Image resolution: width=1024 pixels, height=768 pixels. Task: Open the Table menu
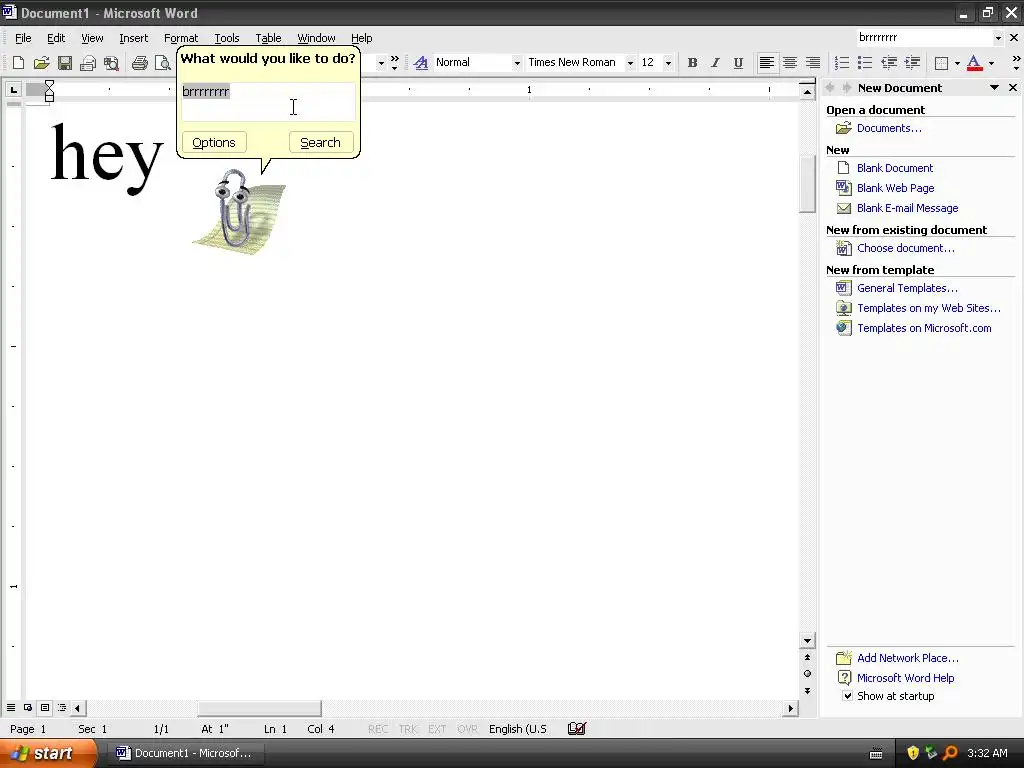(268, 38)
